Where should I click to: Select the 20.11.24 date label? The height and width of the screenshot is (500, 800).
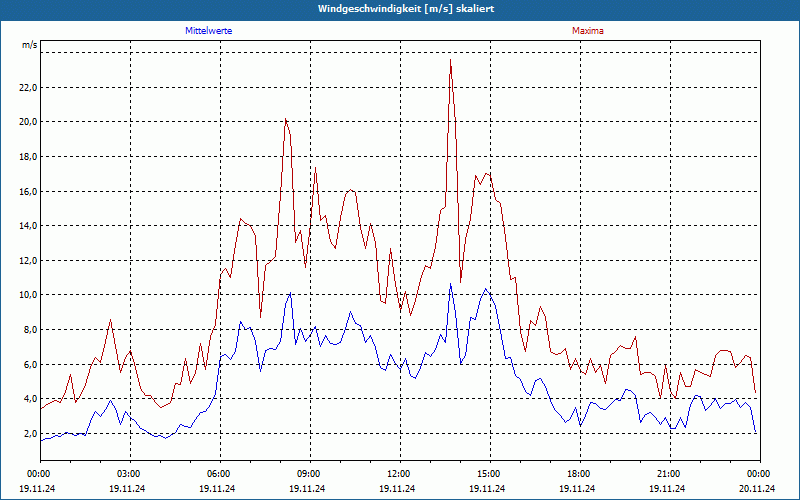tap(757, 488)
